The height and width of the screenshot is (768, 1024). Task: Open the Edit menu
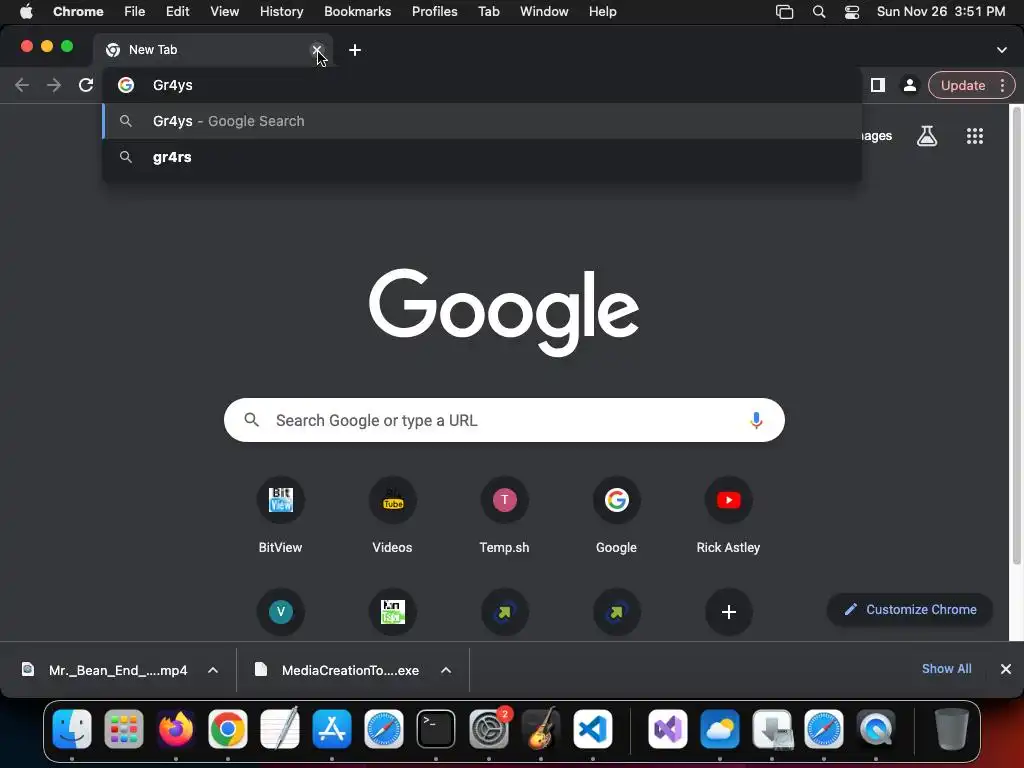pos(178,12)
